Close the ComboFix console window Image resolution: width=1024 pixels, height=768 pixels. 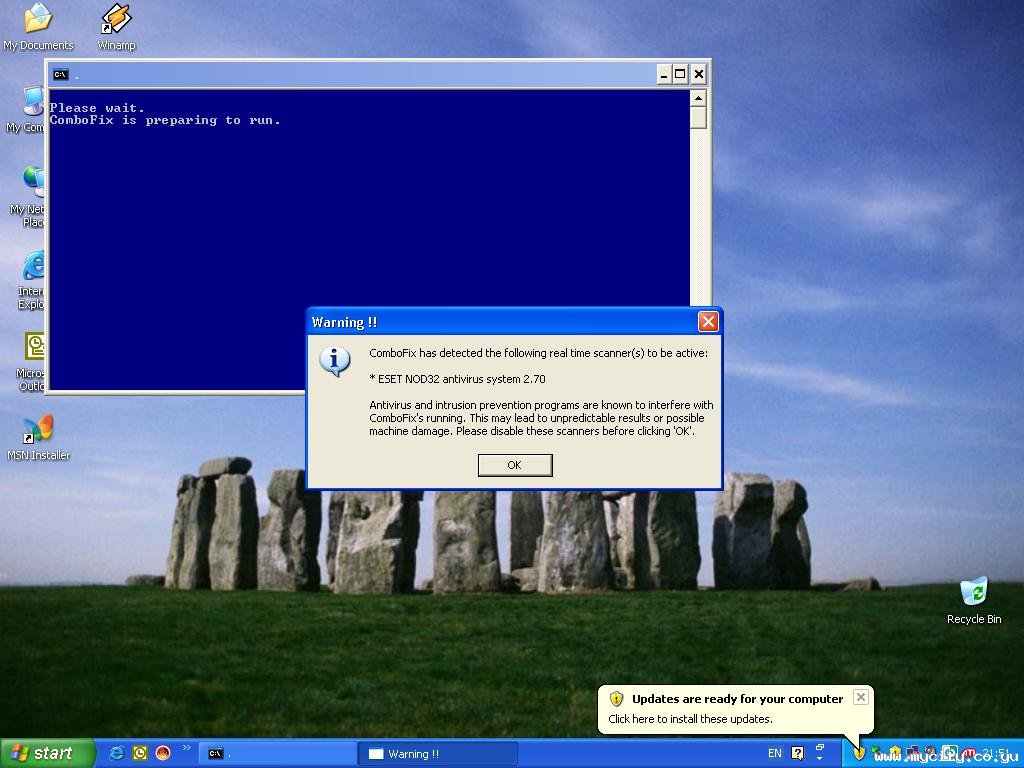[x=698, y=74]
